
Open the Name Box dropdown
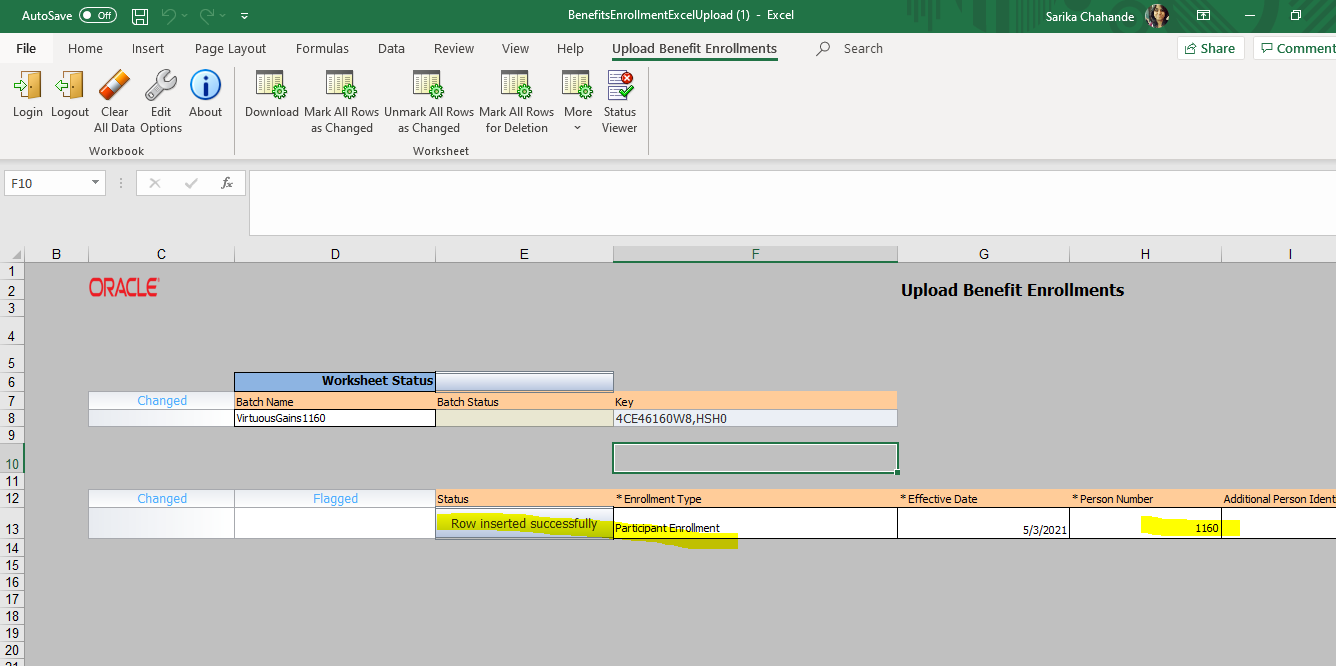97,183
